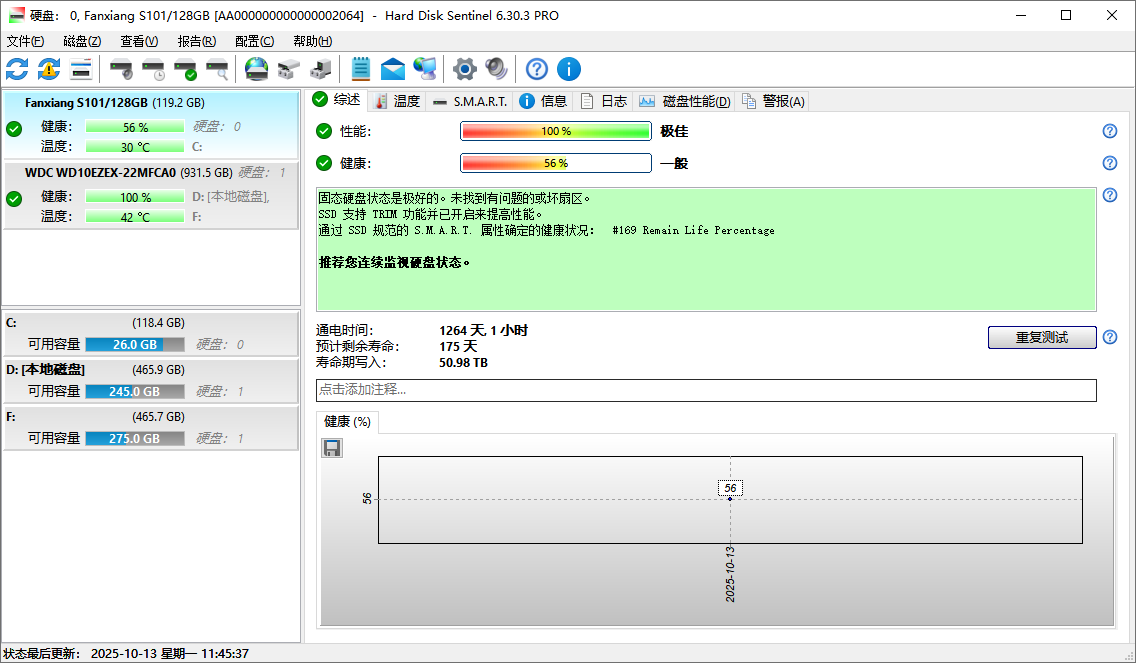Click the drive with binoculars toolbar icon

[x=288, y=70]
